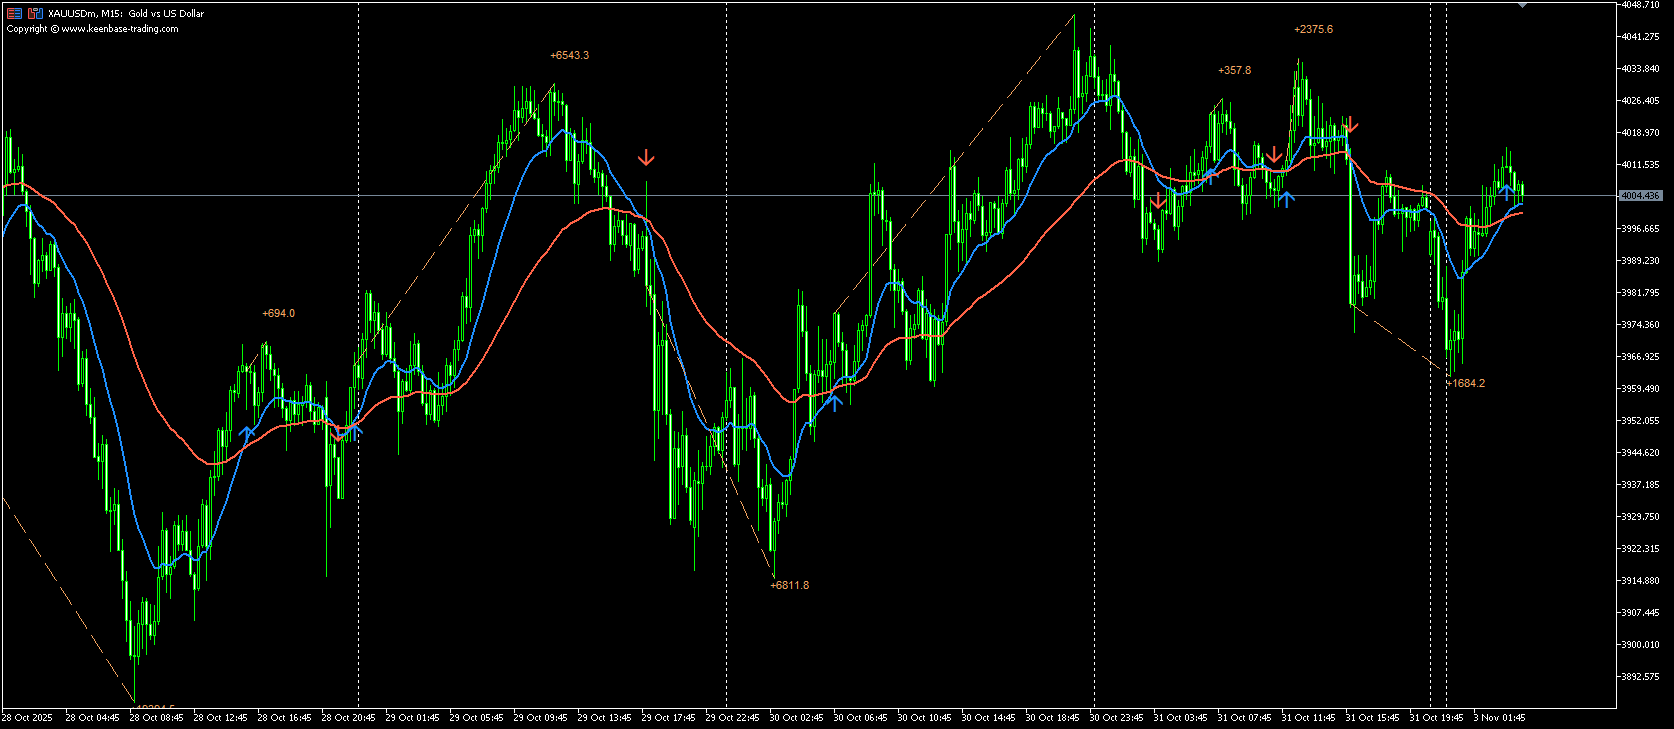This screenshot has width=1674, height=729.
Task: Click the 29 Oct 05:45 time label
Action: [476, 718]
